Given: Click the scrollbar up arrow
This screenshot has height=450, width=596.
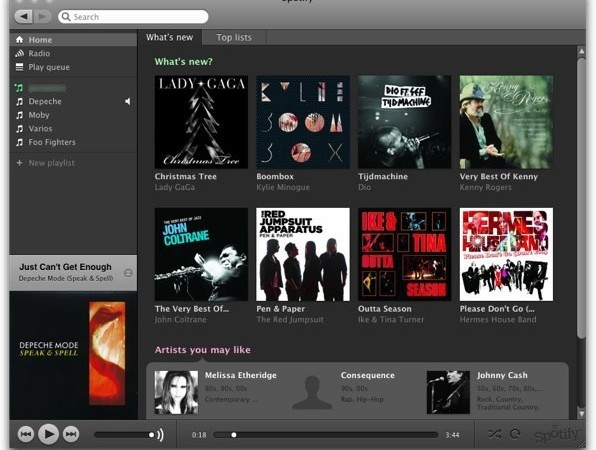Looking at the screenshot, I should click(581, 51).
